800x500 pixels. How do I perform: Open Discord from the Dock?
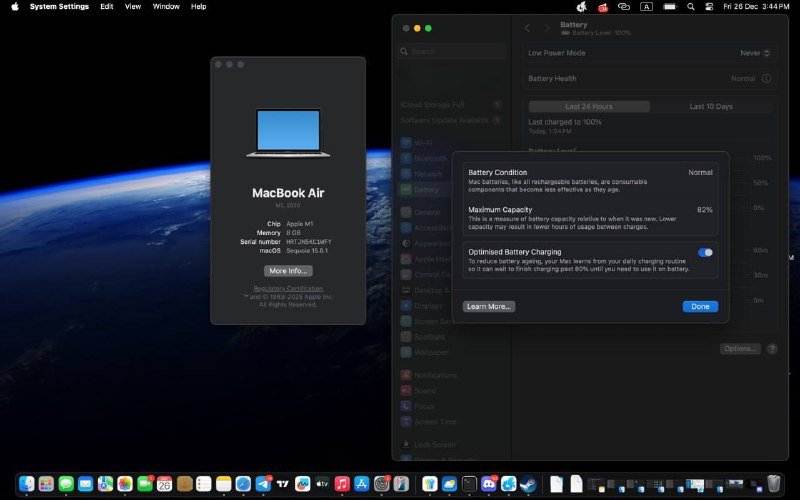(489, 483)
